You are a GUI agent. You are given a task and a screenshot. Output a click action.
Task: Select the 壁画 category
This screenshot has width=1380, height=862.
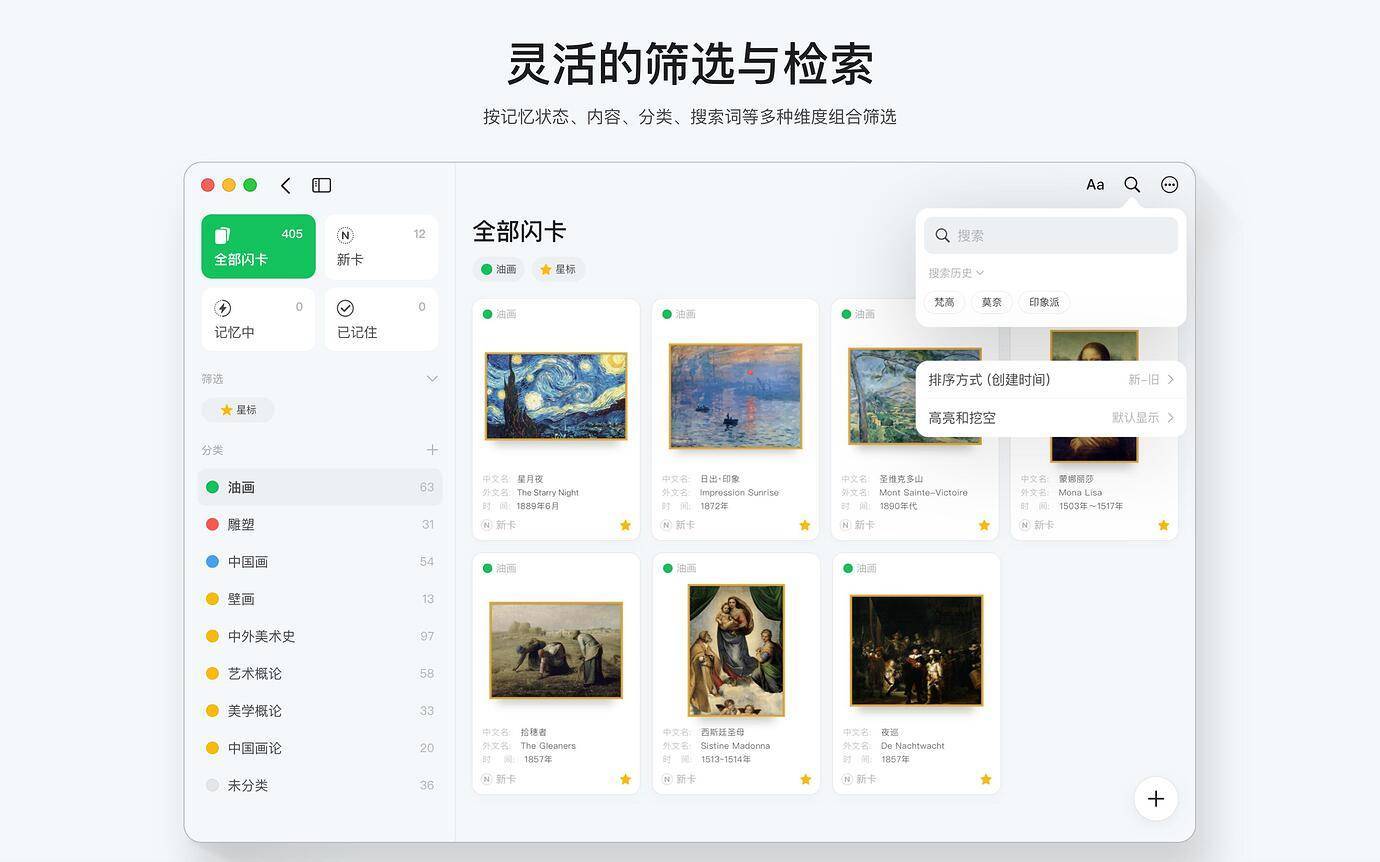320,599
